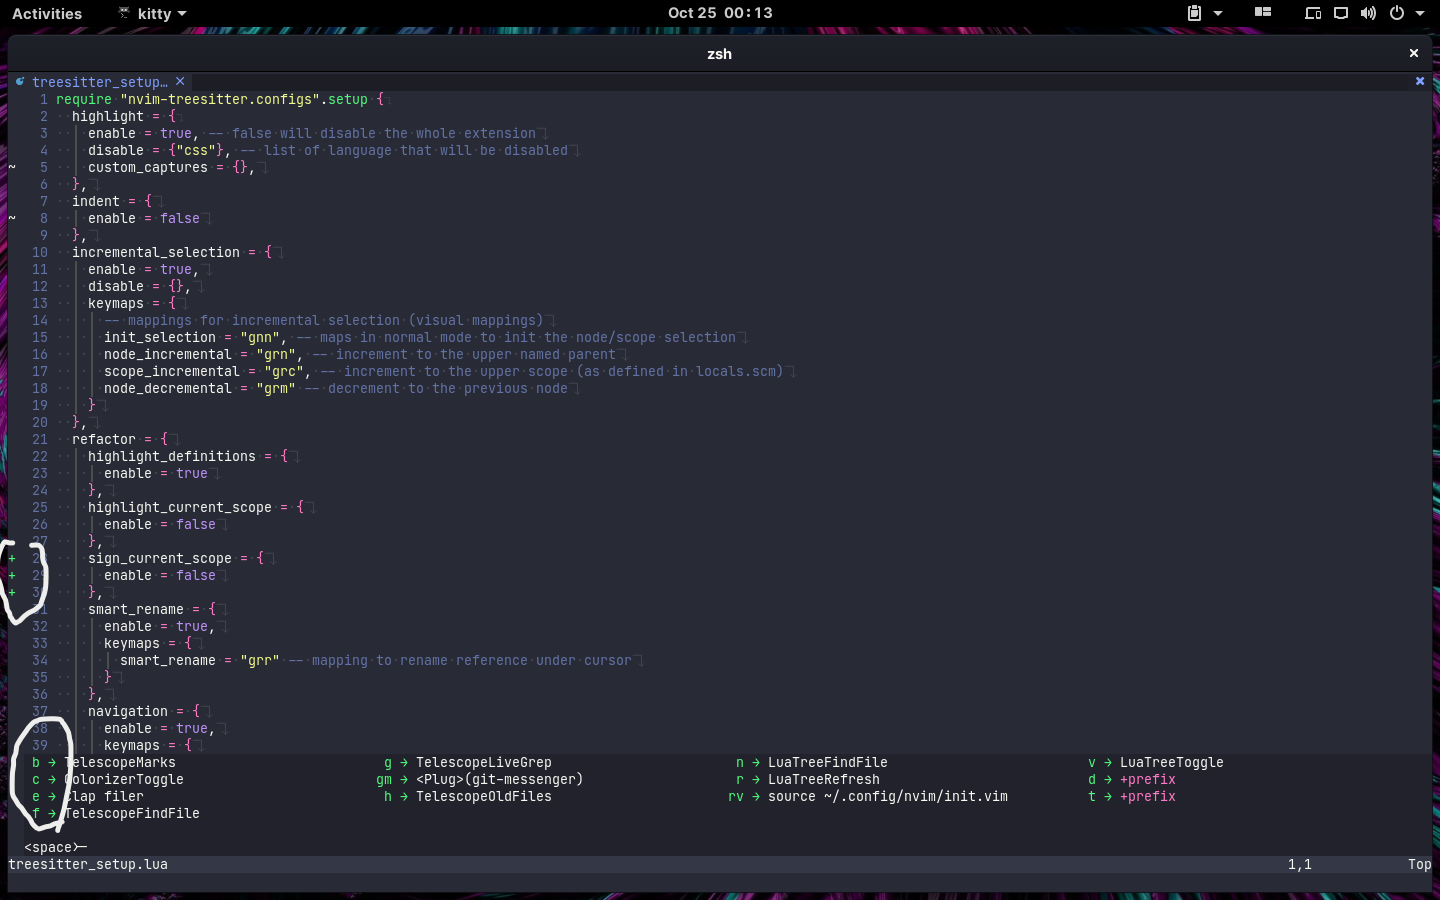Select LuaTreeToggle in the keybinding menu
The height and width of the screenshot is (900, 1440).
(1171, 762)
